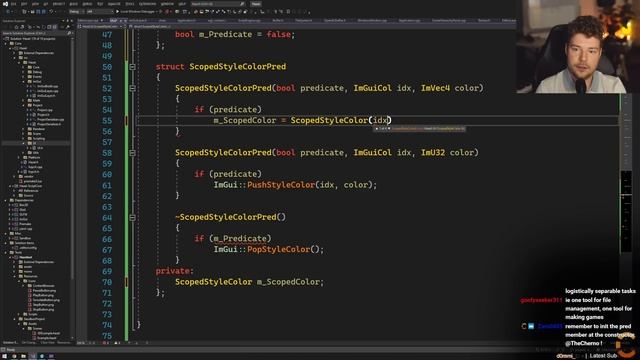The height and width of the screenshot is (360, 640).
Task: Click inside Search Solution Explorer field
Action: pyautogui.click(x=34, y=33)
